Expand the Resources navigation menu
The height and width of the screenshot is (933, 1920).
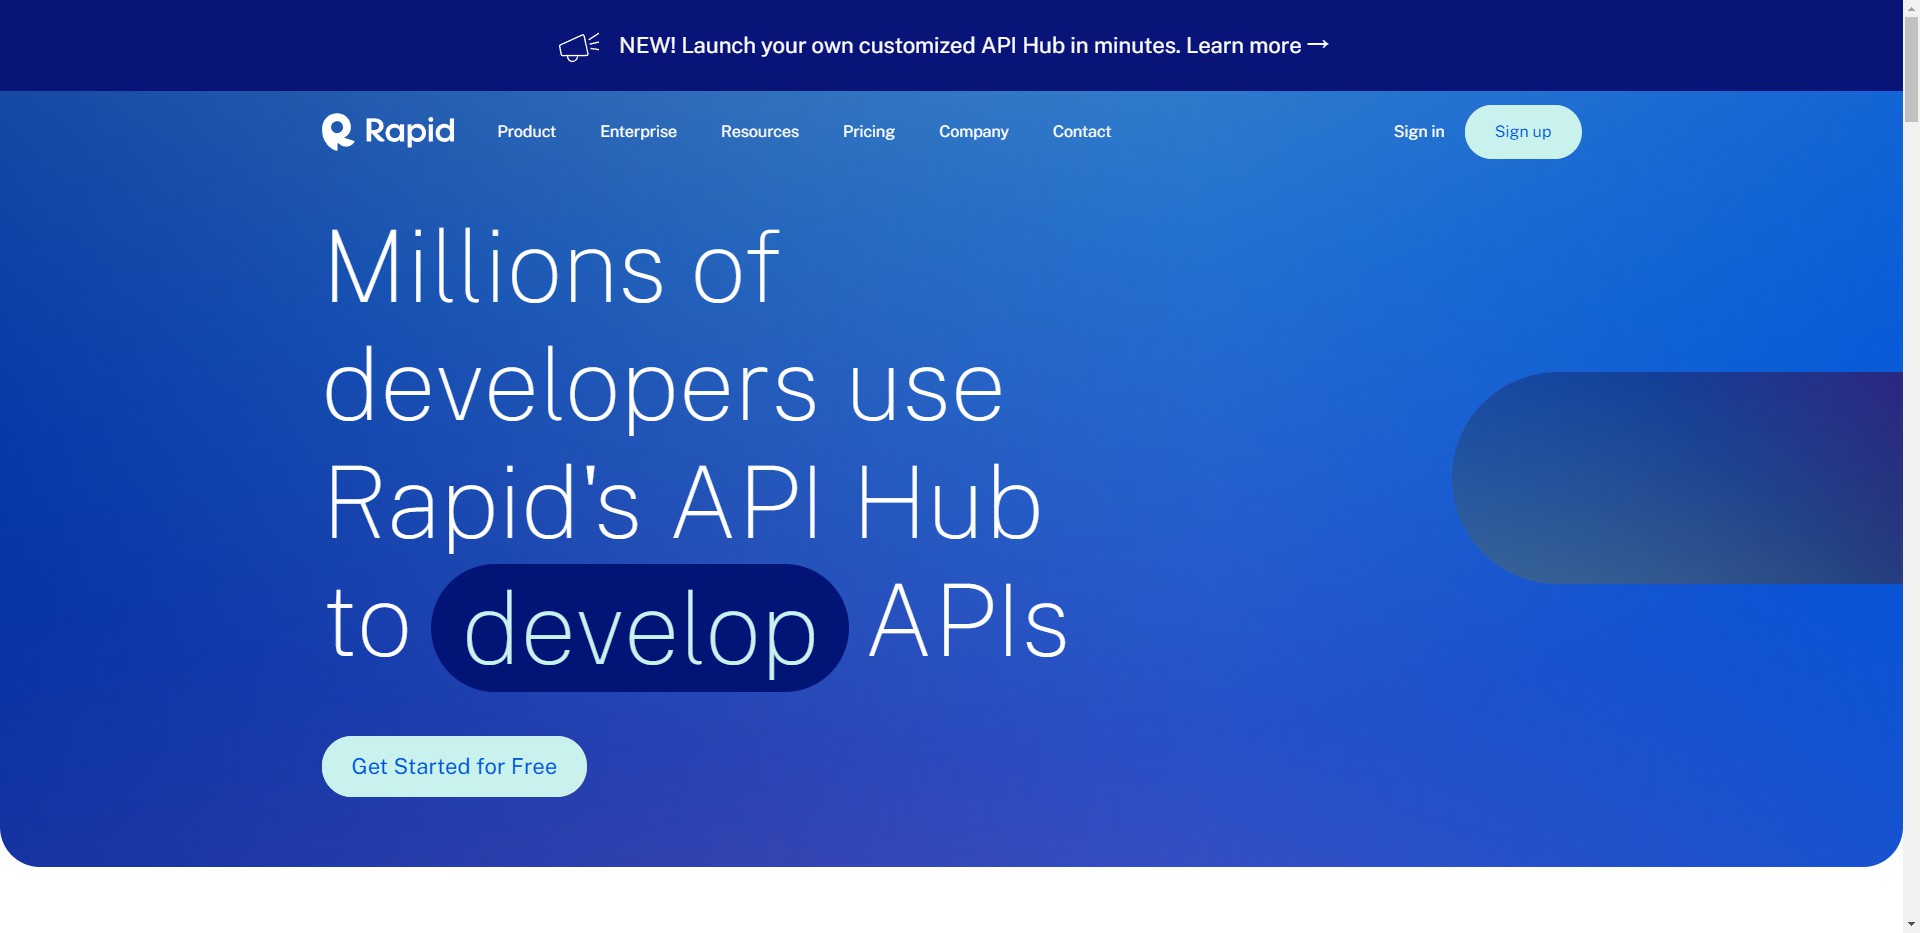point(759,131)
